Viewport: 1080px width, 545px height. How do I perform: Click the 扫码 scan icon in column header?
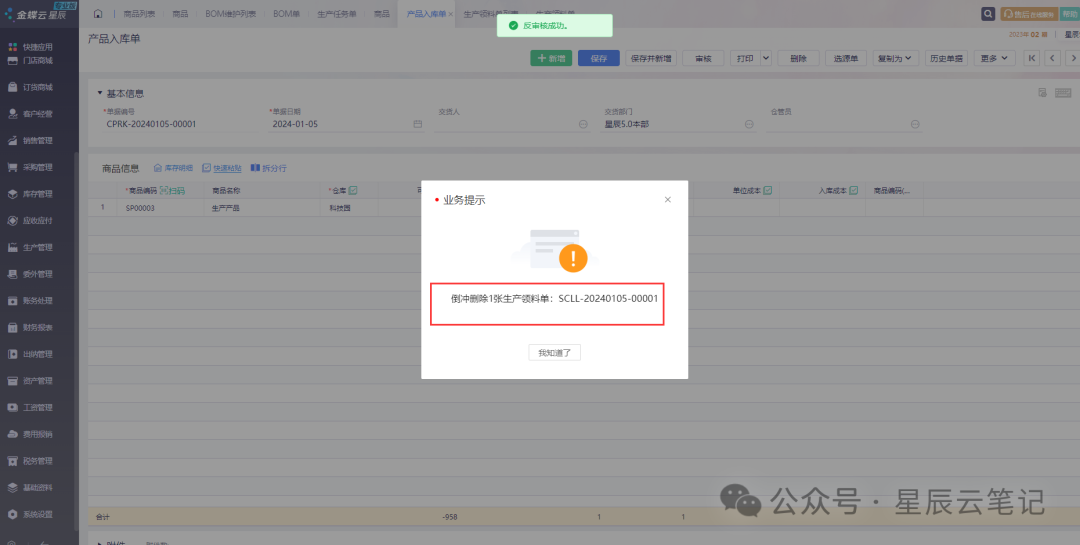point(173,190)
